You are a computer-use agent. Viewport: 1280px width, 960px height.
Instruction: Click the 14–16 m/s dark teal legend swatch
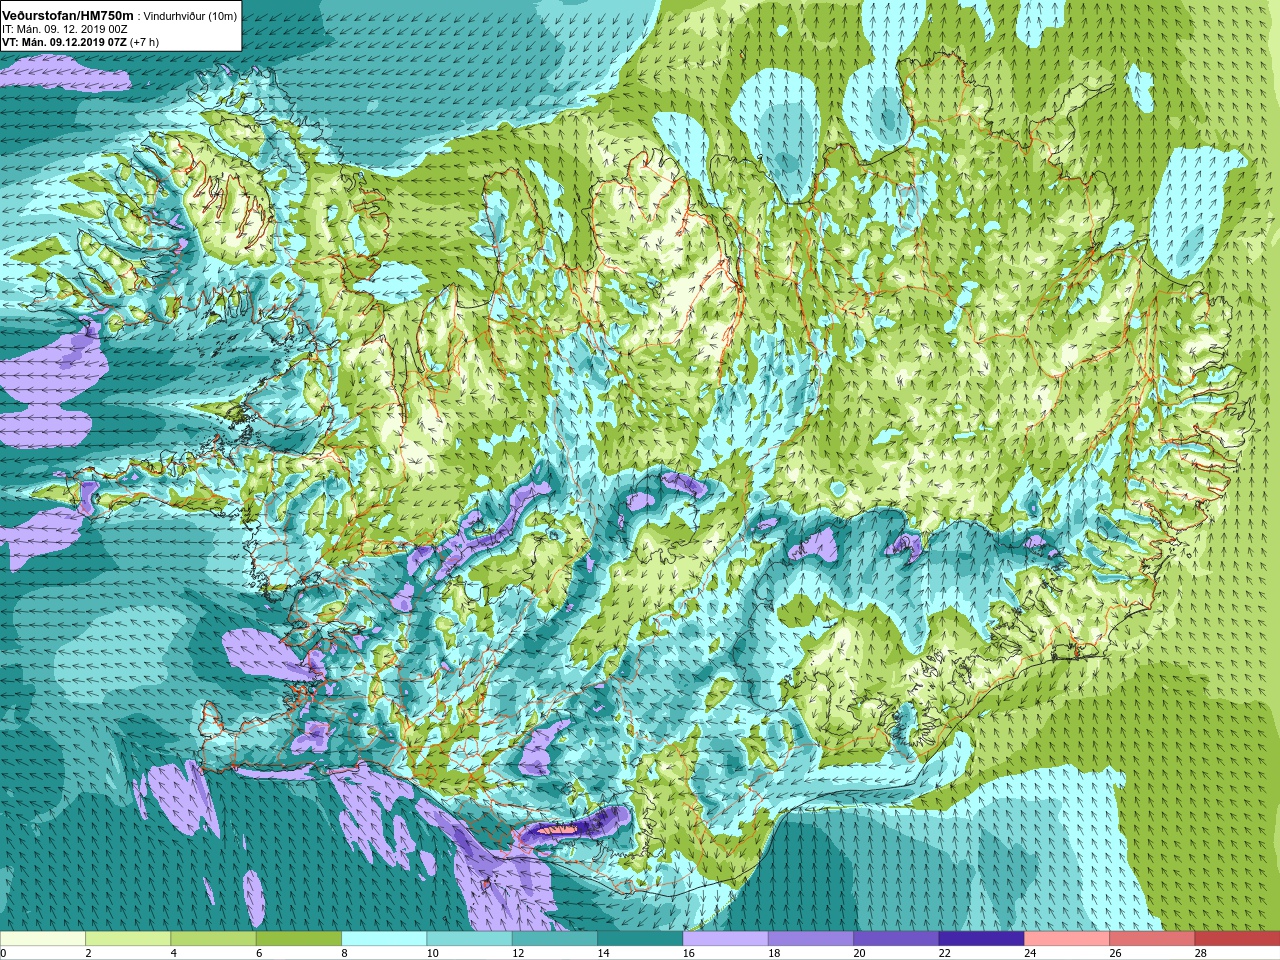point(640,939)
